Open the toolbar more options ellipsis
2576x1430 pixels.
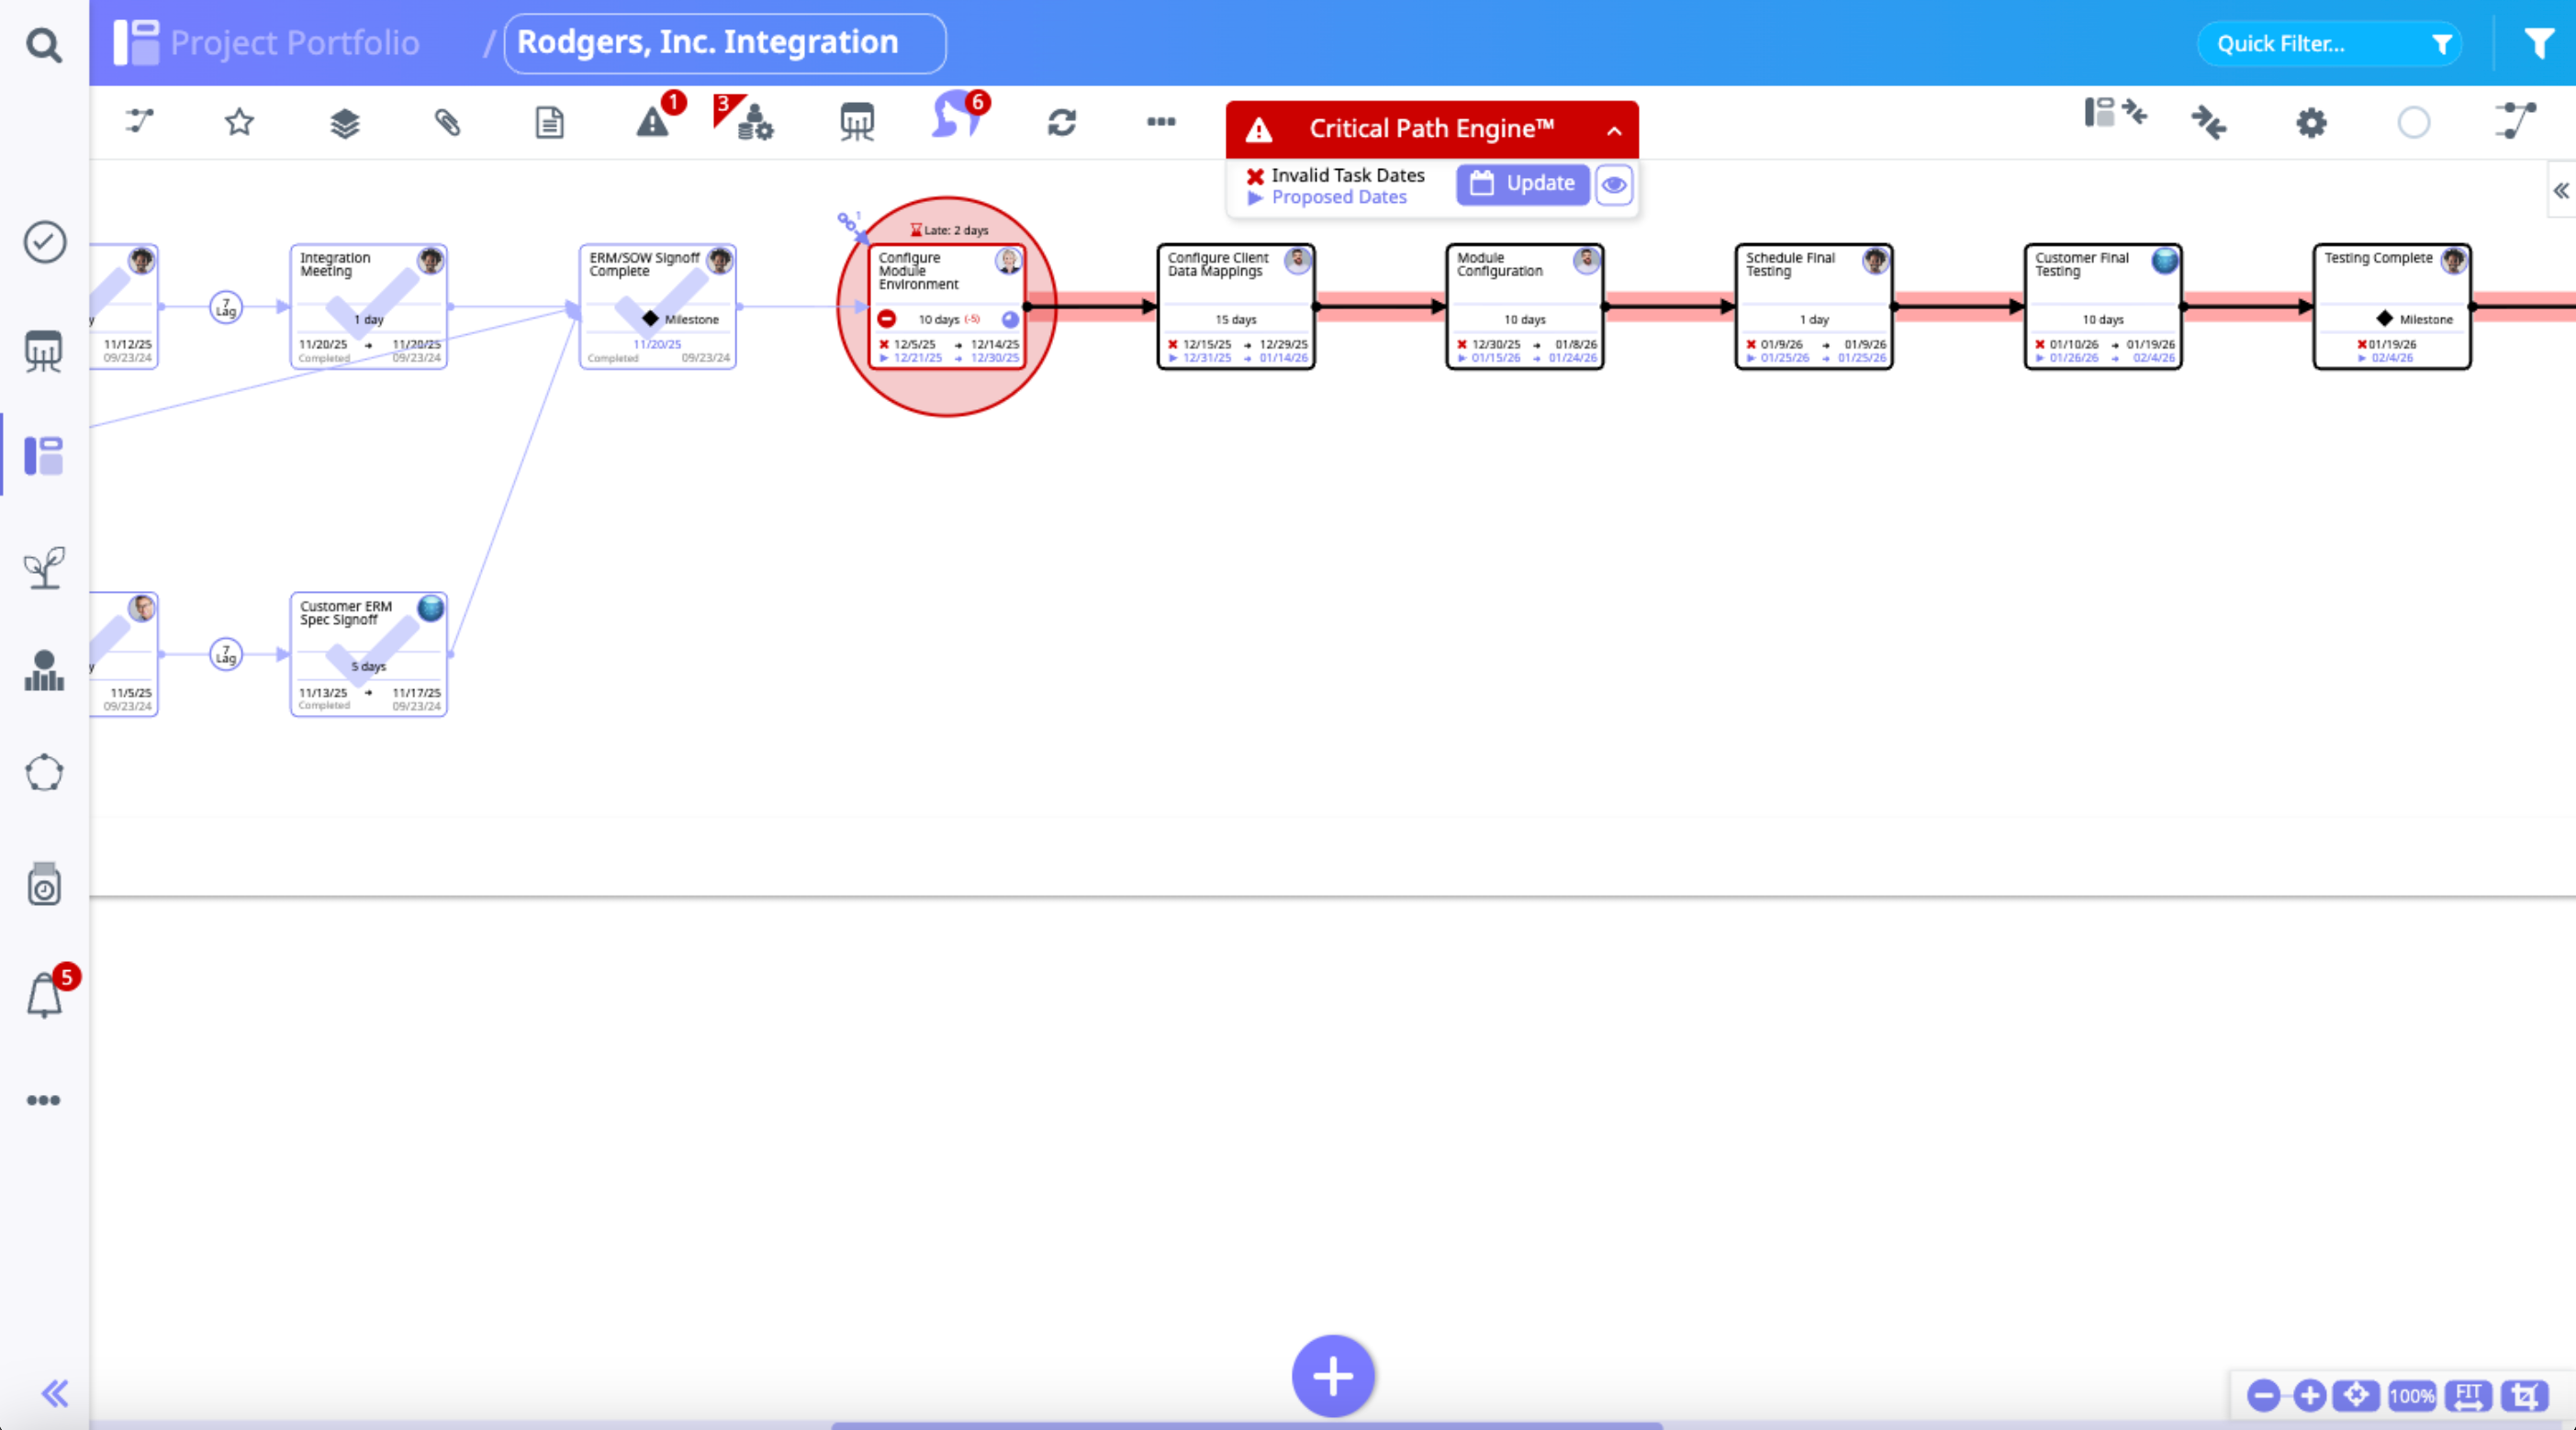pos(1160,122)
